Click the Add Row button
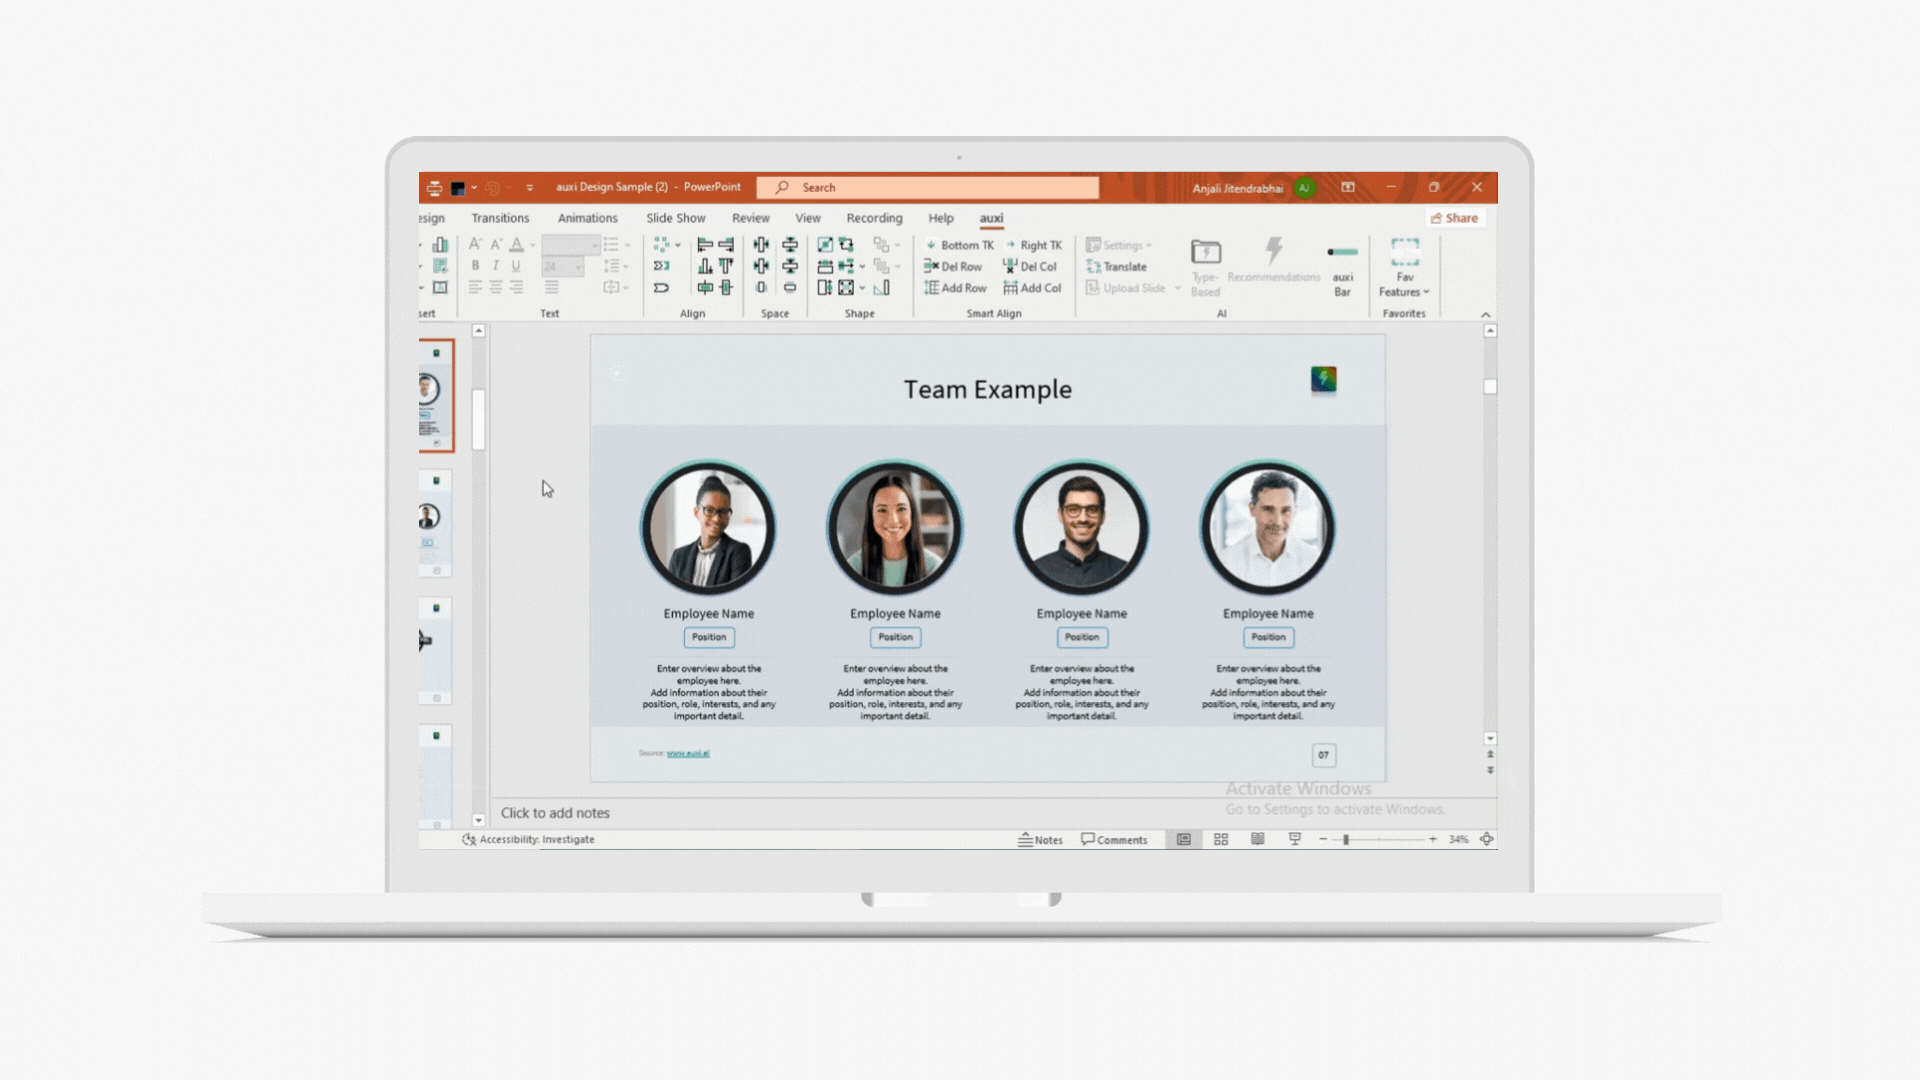 955,288
